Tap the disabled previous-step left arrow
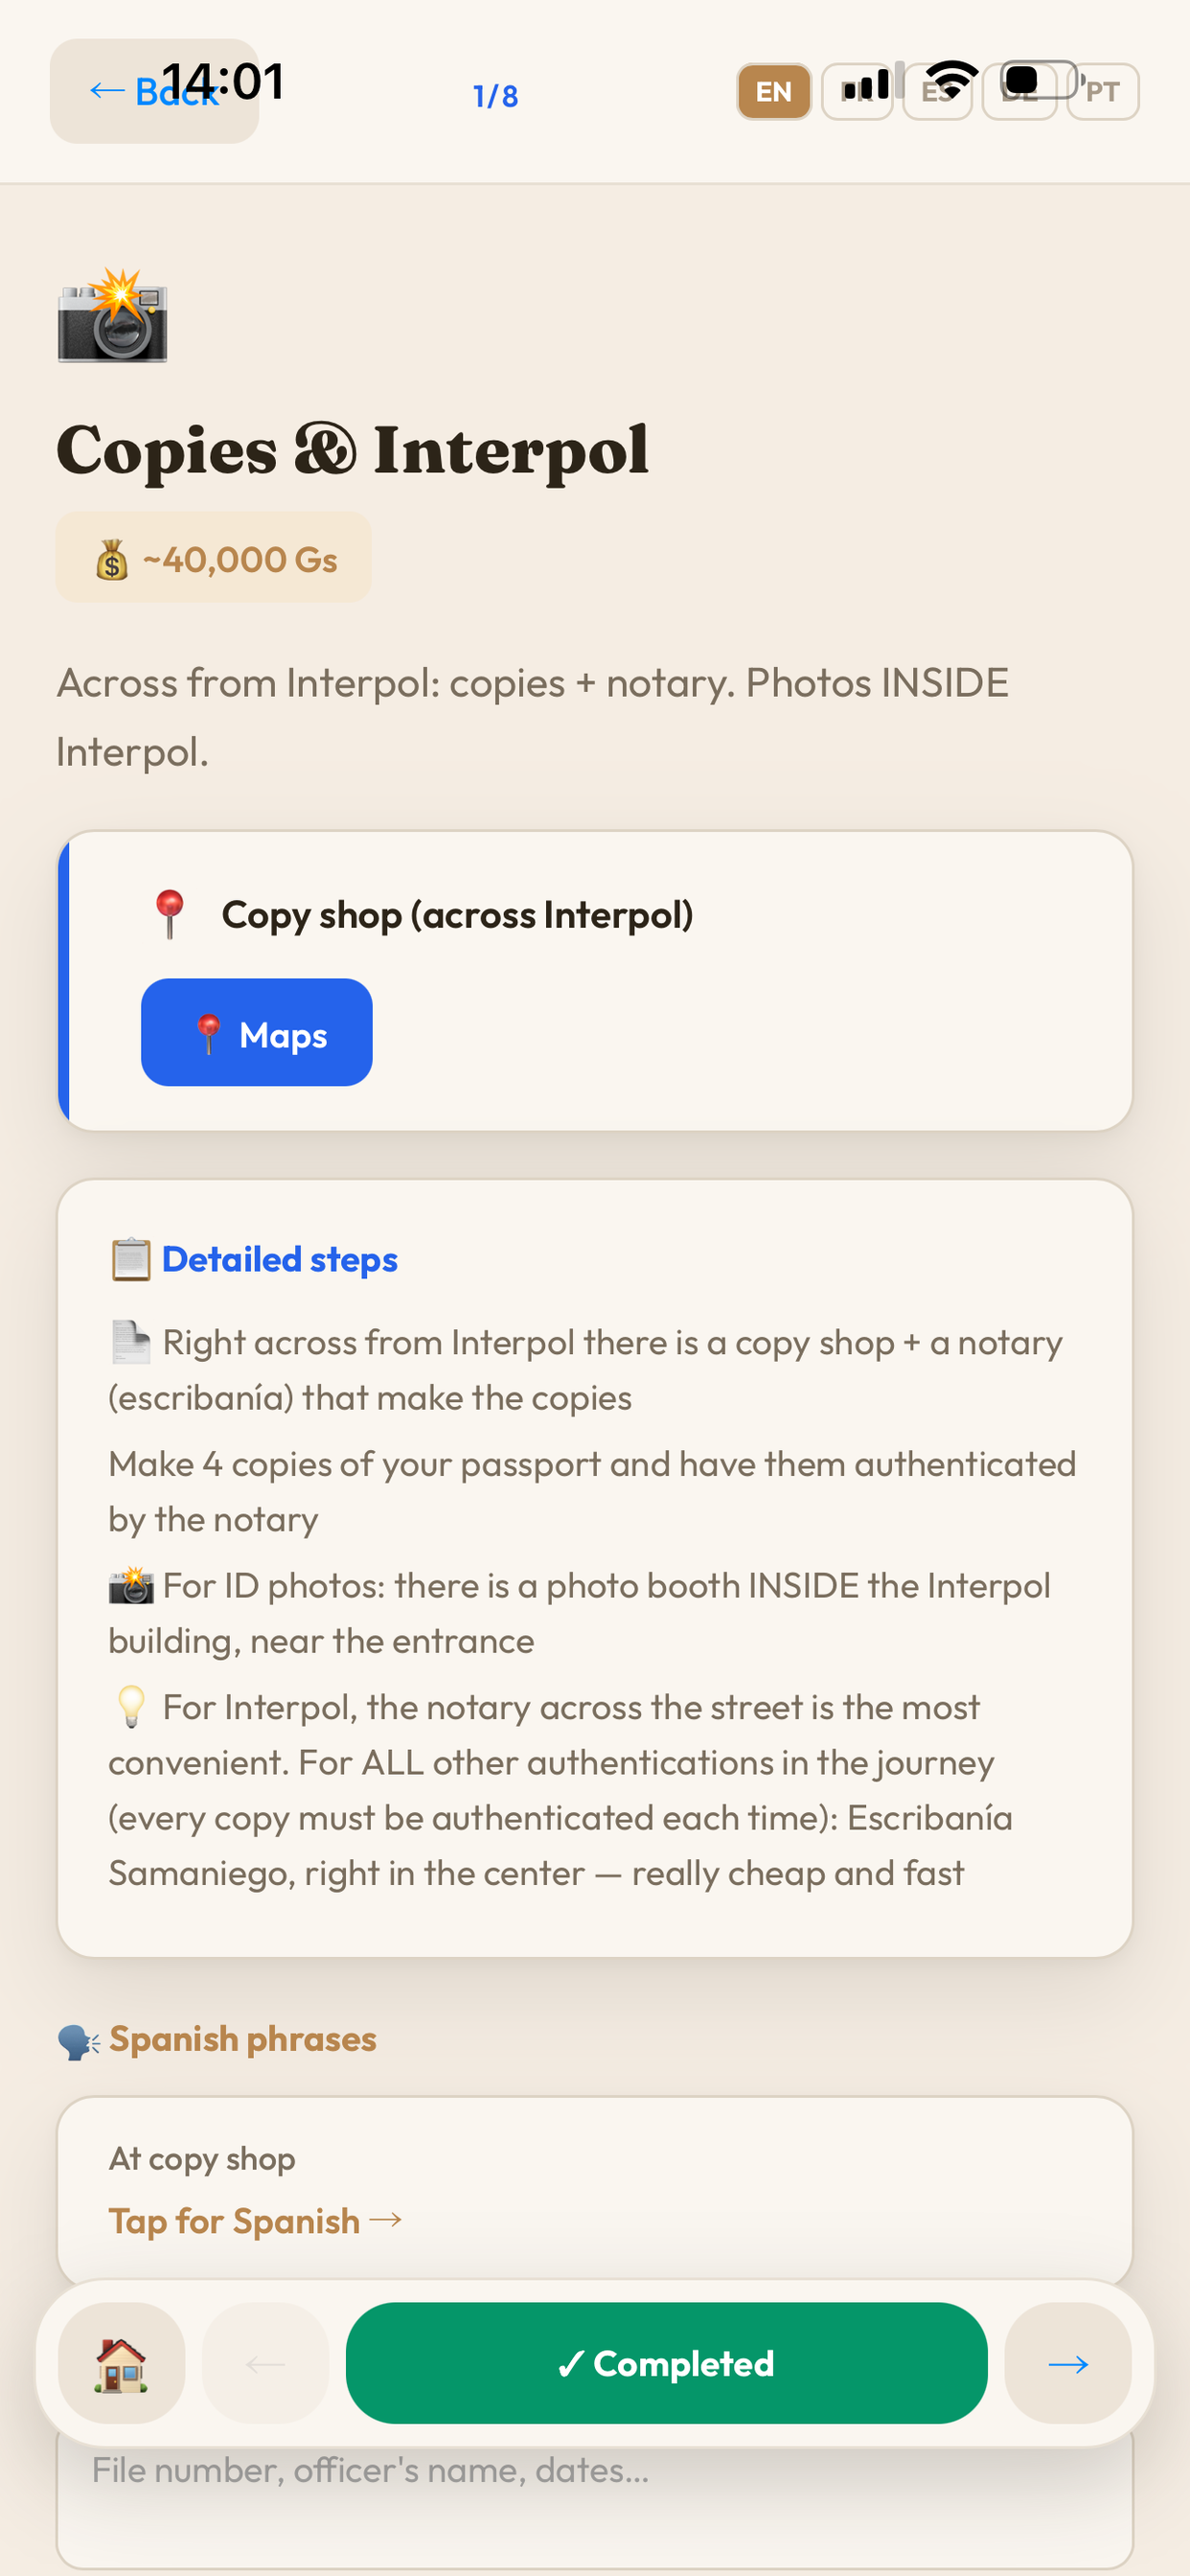1190x2576 pixels. [x=265, y=2363]
